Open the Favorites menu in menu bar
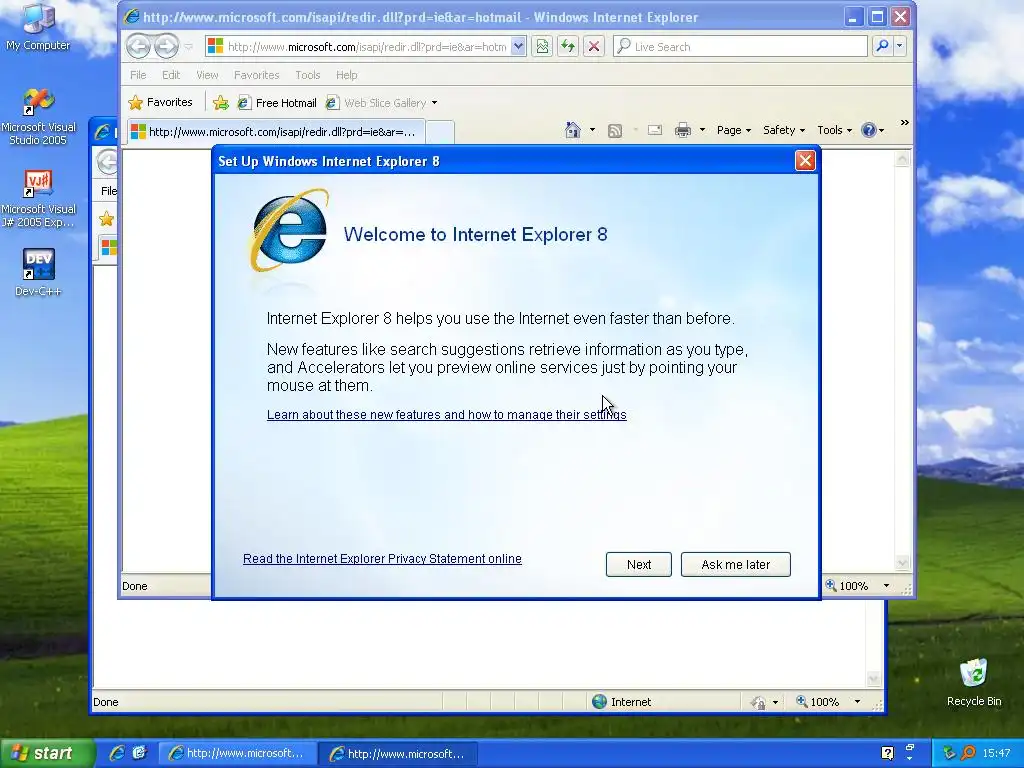 (x=257, y=75)
